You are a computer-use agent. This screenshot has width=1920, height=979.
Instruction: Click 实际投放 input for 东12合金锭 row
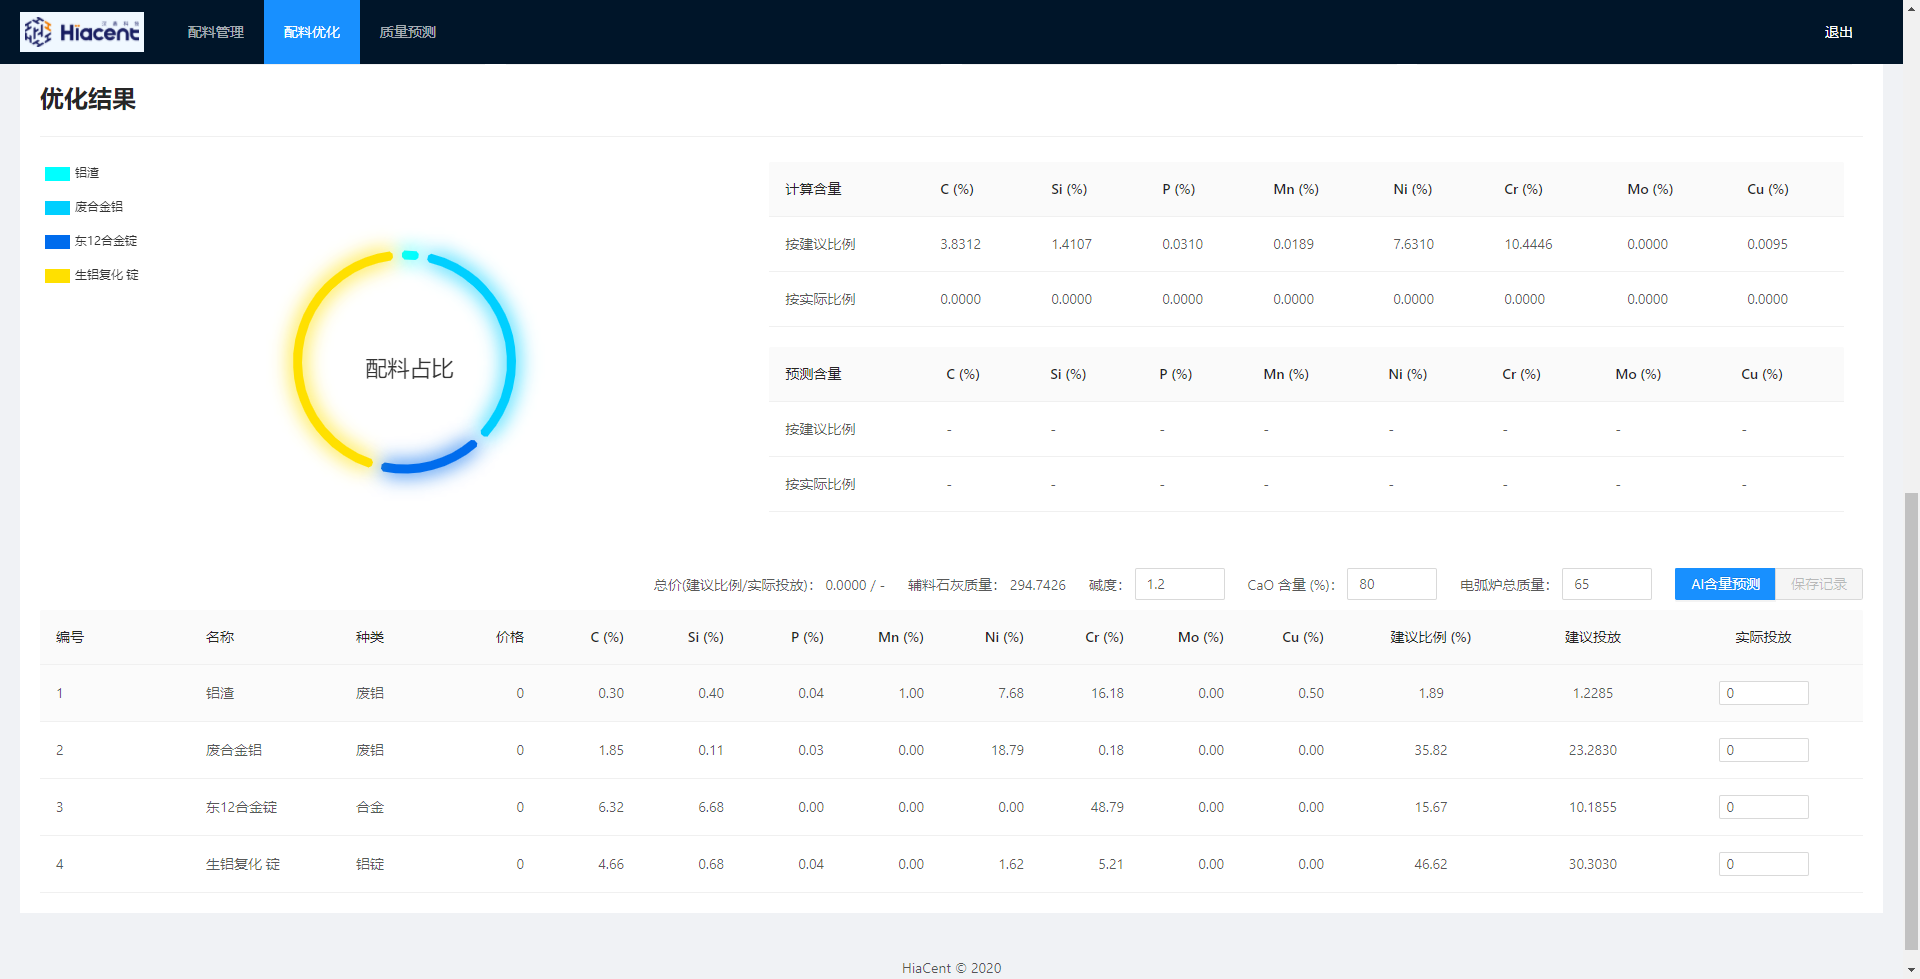pos(1763,807)
